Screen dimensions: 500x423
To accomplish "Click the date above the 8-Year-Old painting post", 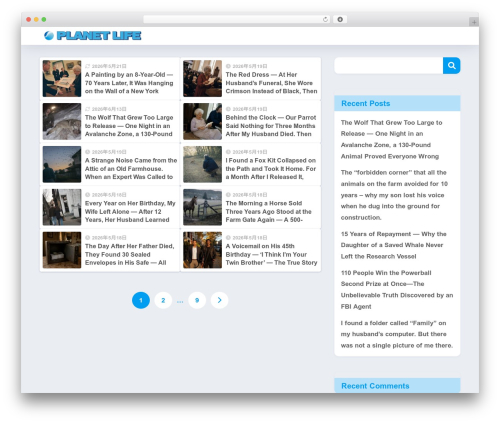I will (109, 66).
